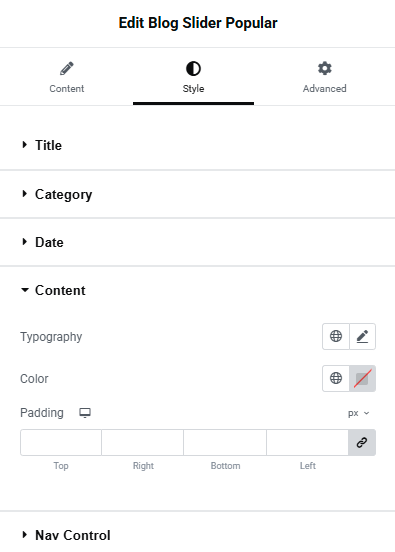395x552 pixels.
Task: Open the Color picker swatch
Action: [363, 378]
